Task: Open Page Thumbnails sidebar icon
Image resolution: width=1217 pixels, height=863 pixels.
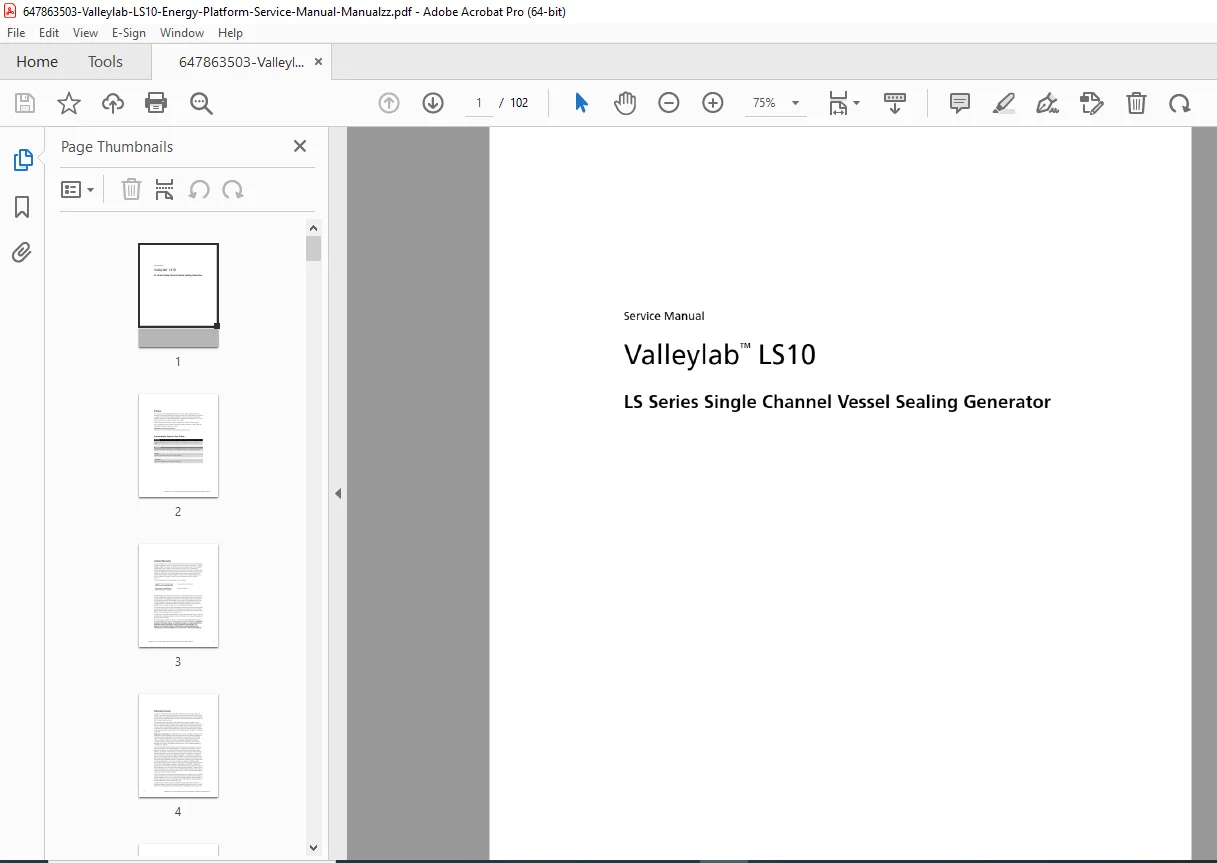Action: [x=22, y=160]
